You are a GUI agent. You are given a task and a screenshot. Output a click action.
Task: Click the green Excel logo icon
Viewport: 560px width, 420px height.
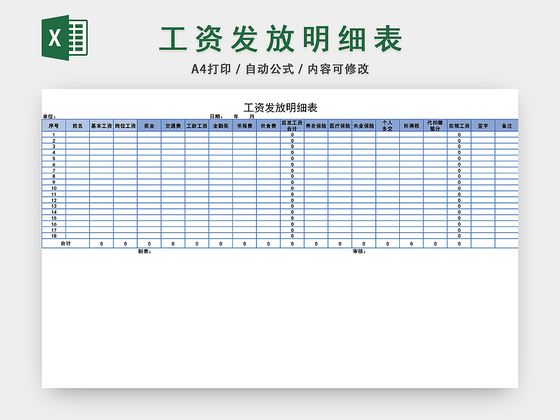coord(65,38)
